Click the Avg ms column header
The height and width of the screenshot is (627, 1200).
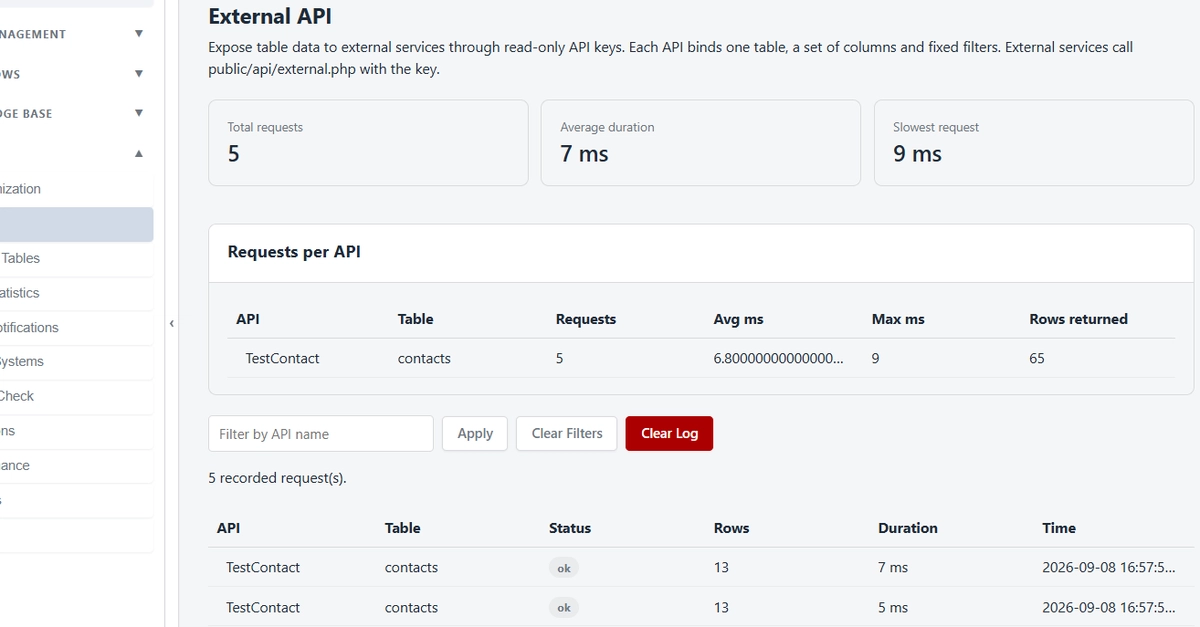738,319
